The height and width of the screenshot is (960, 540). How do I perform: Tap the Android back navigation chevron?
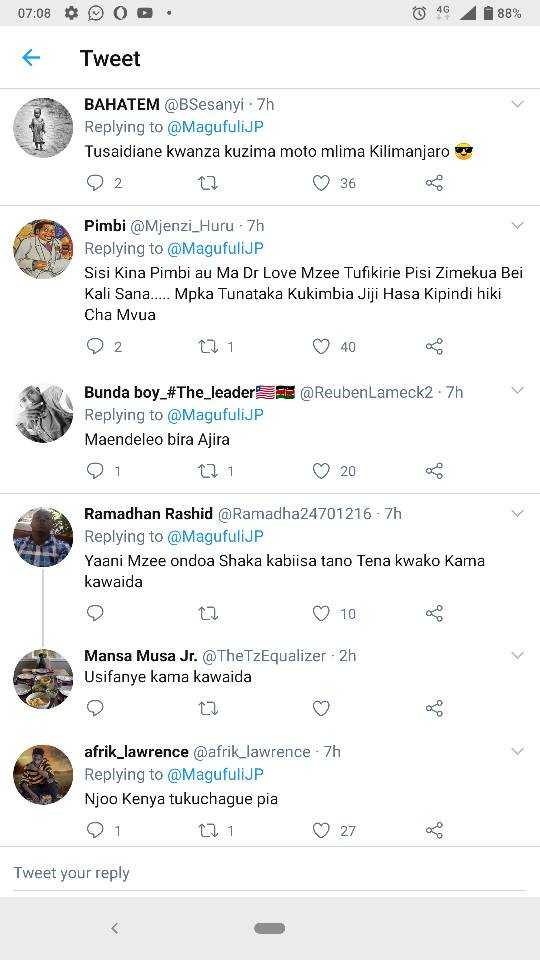click(x=114, y=928)
